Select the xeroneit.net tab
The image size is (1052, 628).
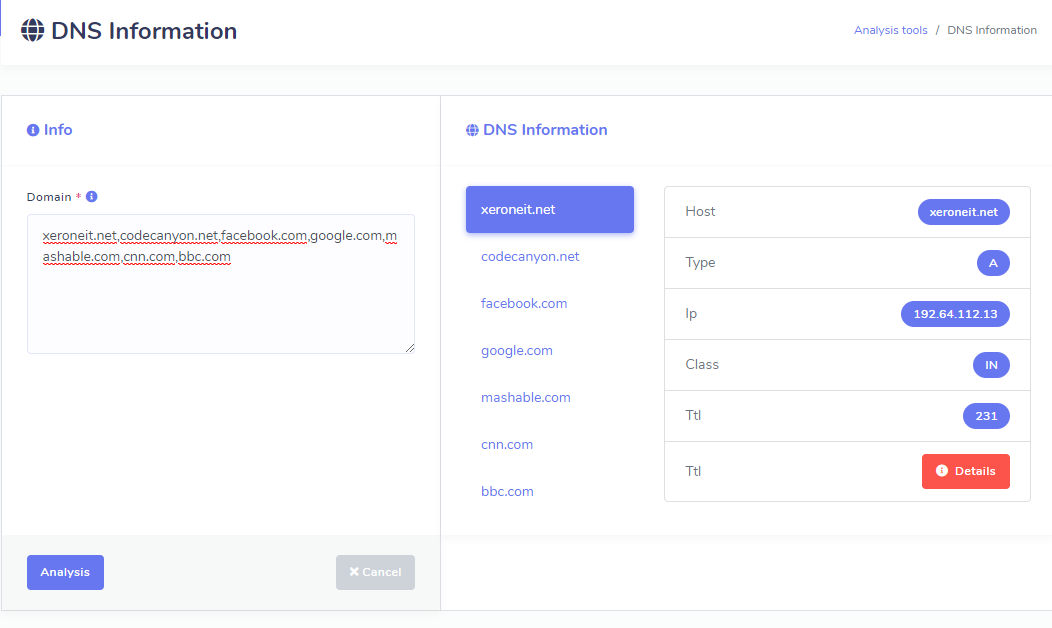(549, 210)
